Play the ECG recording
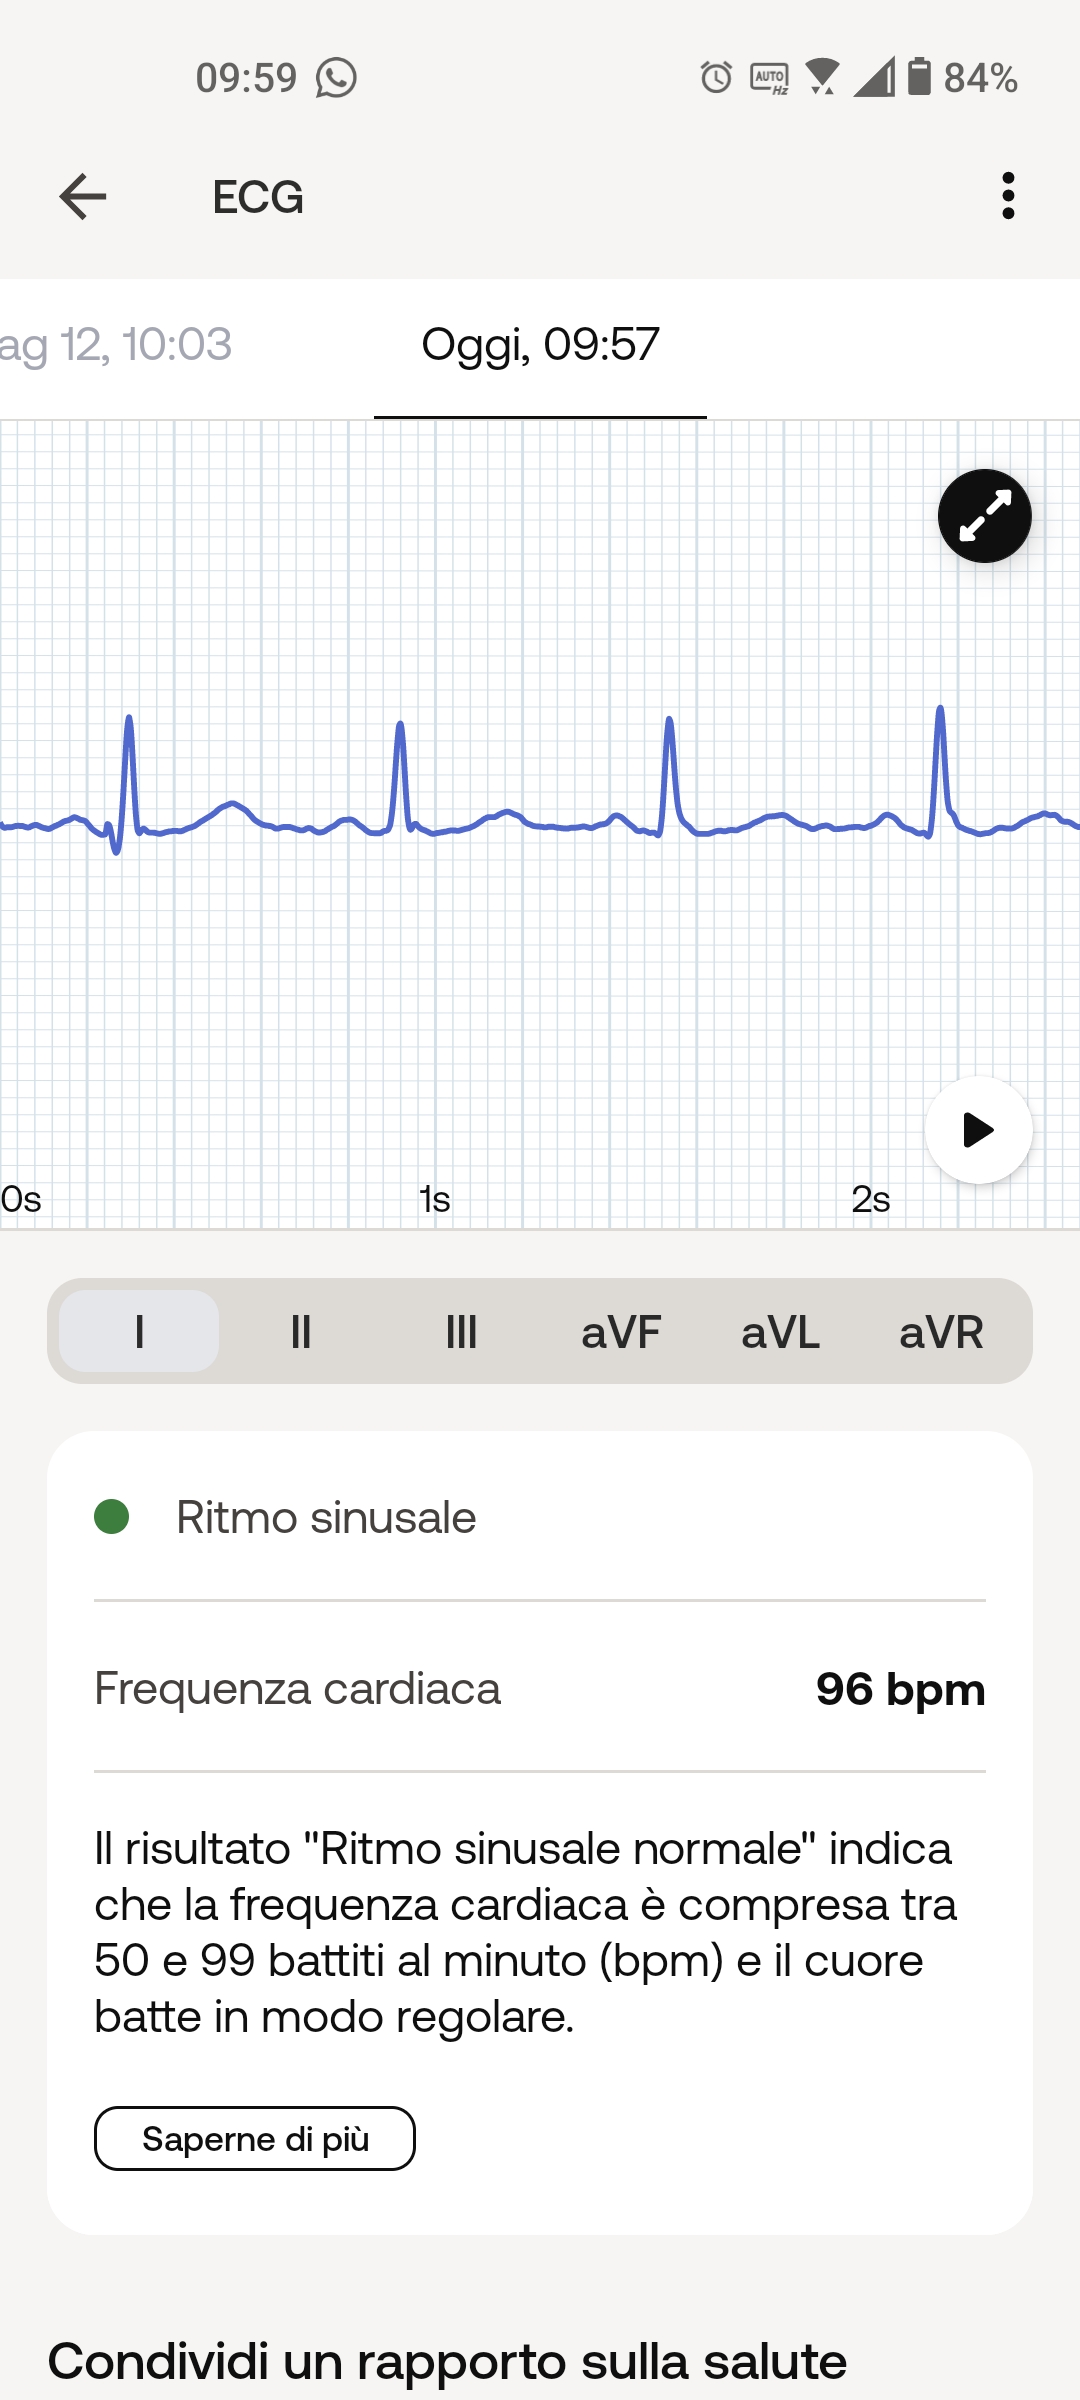The image size is (1080, 2400). 978,1130
